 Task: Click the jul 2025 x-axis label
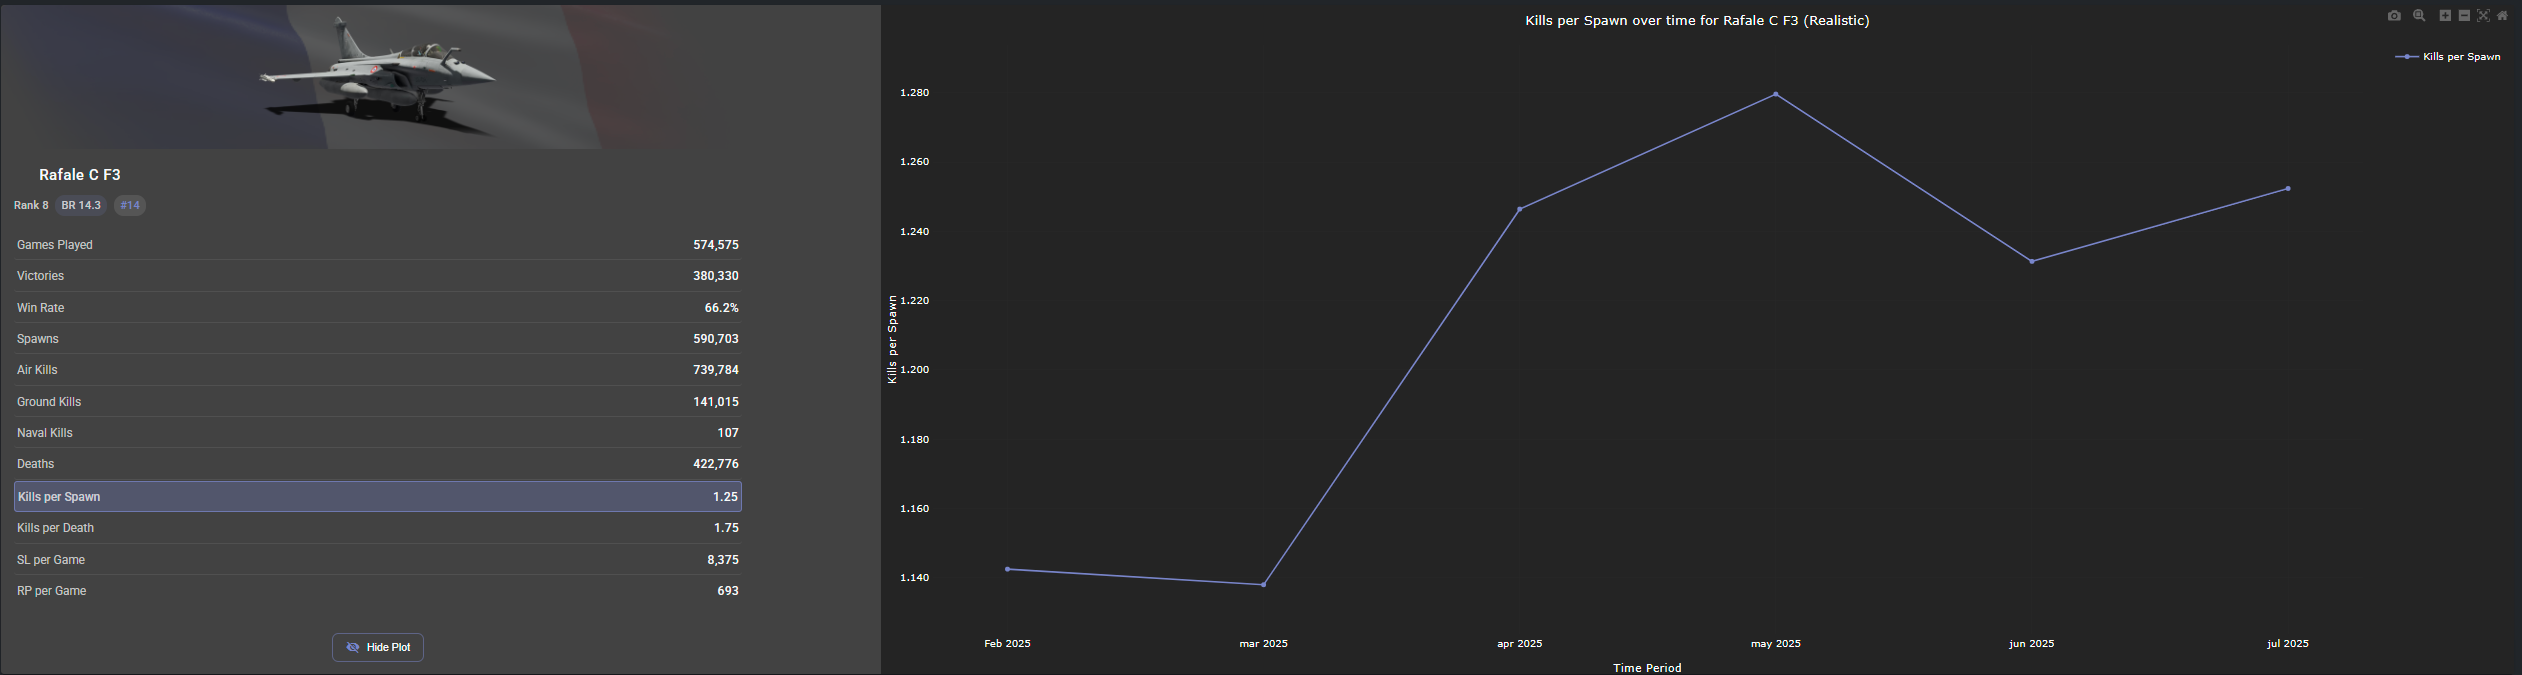tap(2288, 644)
